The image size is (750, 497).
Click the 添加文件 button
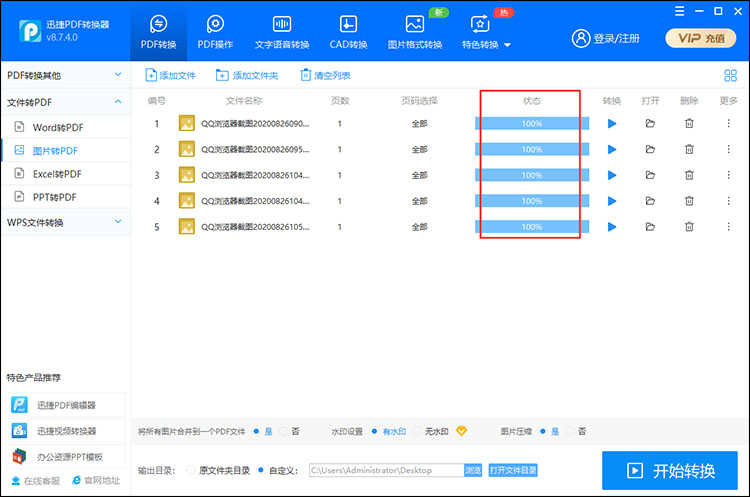170,76
